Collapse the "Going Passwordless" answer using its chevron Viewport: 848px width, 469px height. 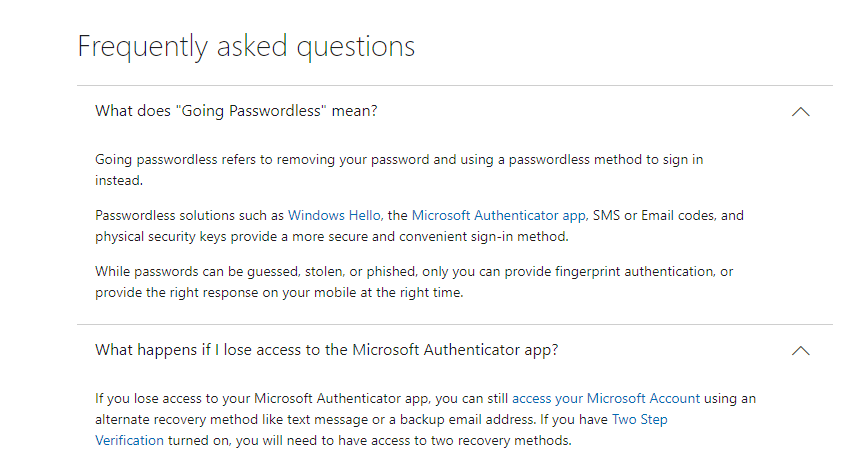point(800,112)
